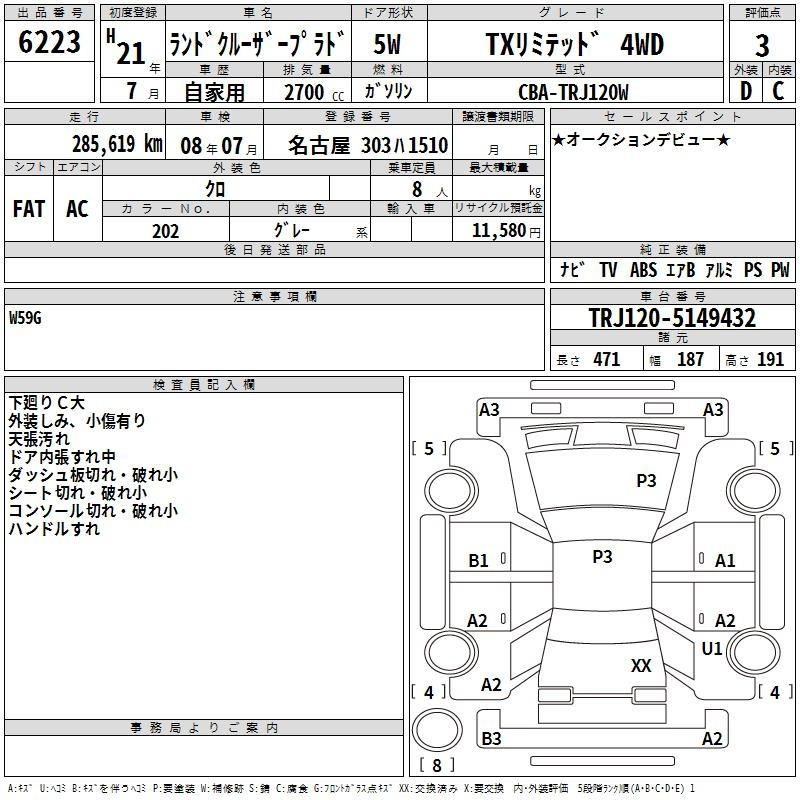
Task: Click the B1 damage mark on the diagram
Action: [x=478, y=561]
